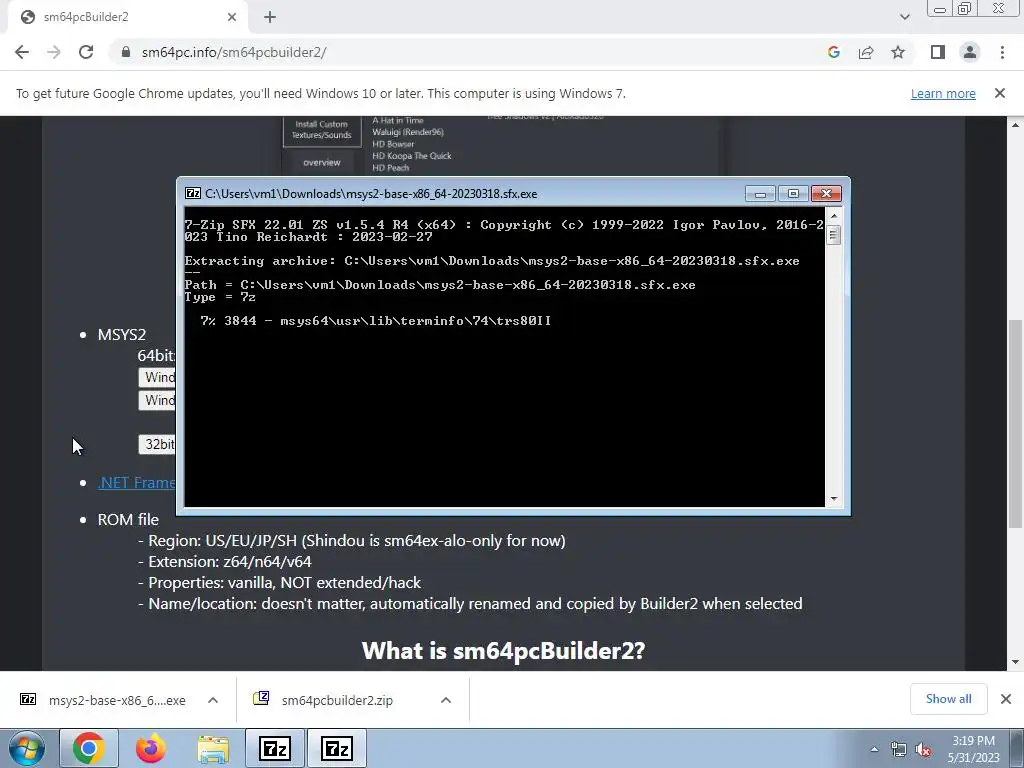Open the Windows Start menu
This screenshot has height=768, width=1024.
click(x=27, y=748)
